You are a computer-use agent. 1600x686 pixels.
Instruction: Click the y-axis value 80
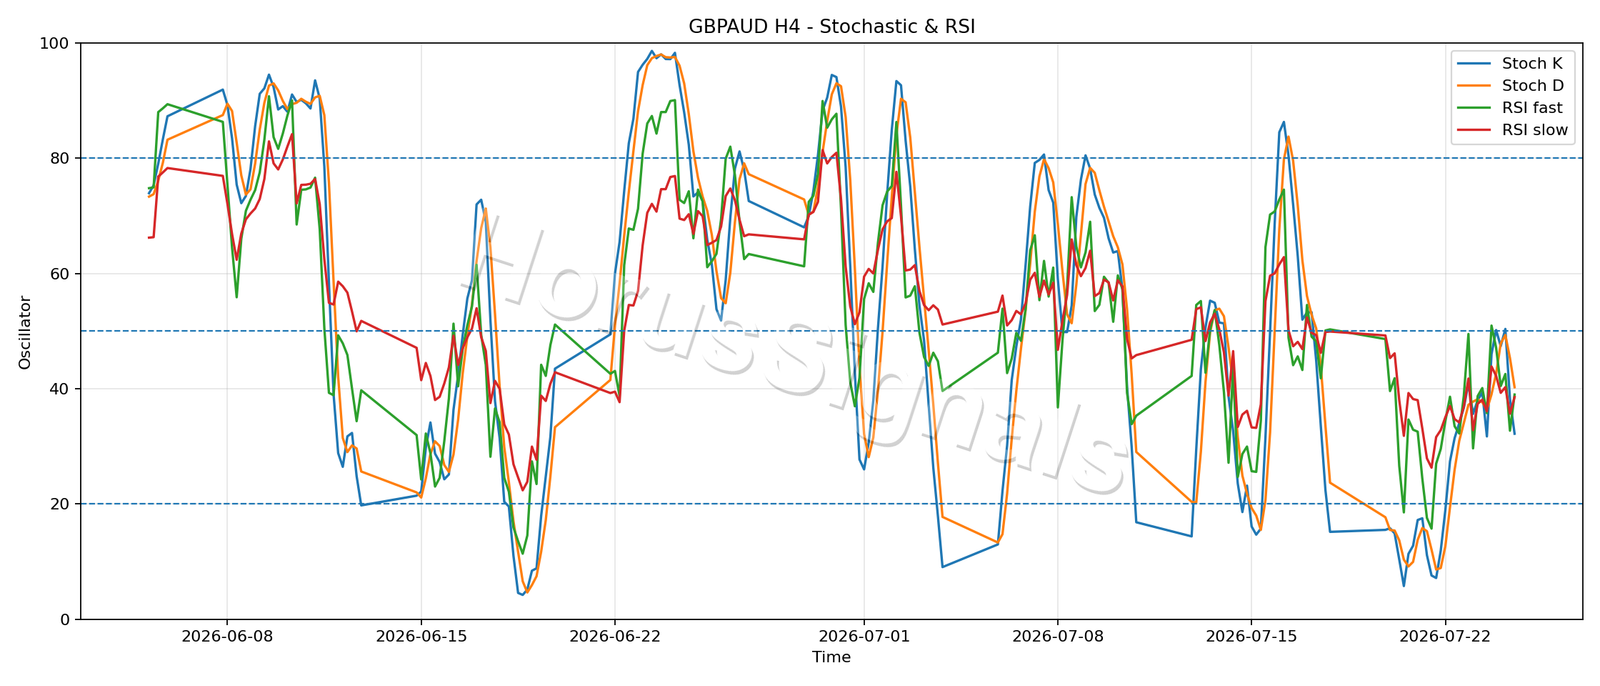click(60, 159)
